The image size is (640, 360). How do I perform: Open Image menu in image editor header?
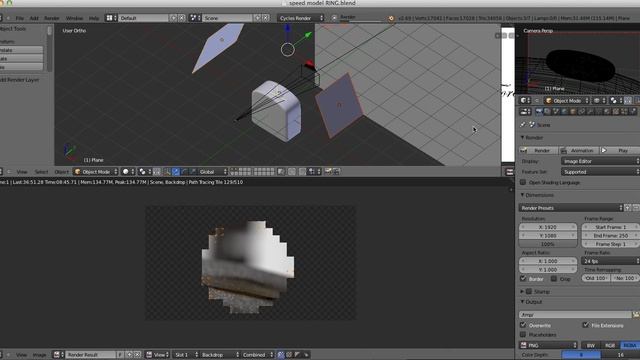(x=40, y=355)
